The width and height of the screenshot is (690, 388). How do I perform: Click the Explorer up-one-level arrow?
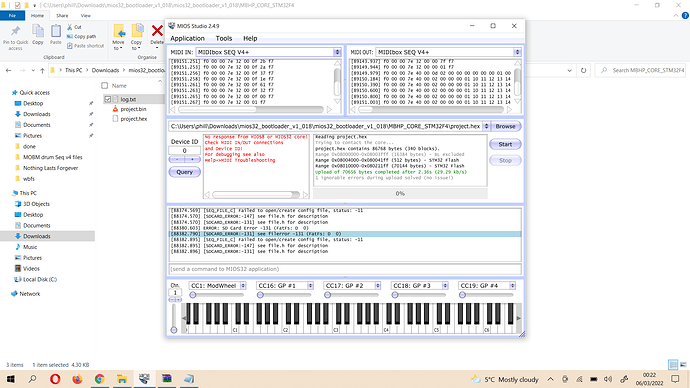click(x=42, y=70)
